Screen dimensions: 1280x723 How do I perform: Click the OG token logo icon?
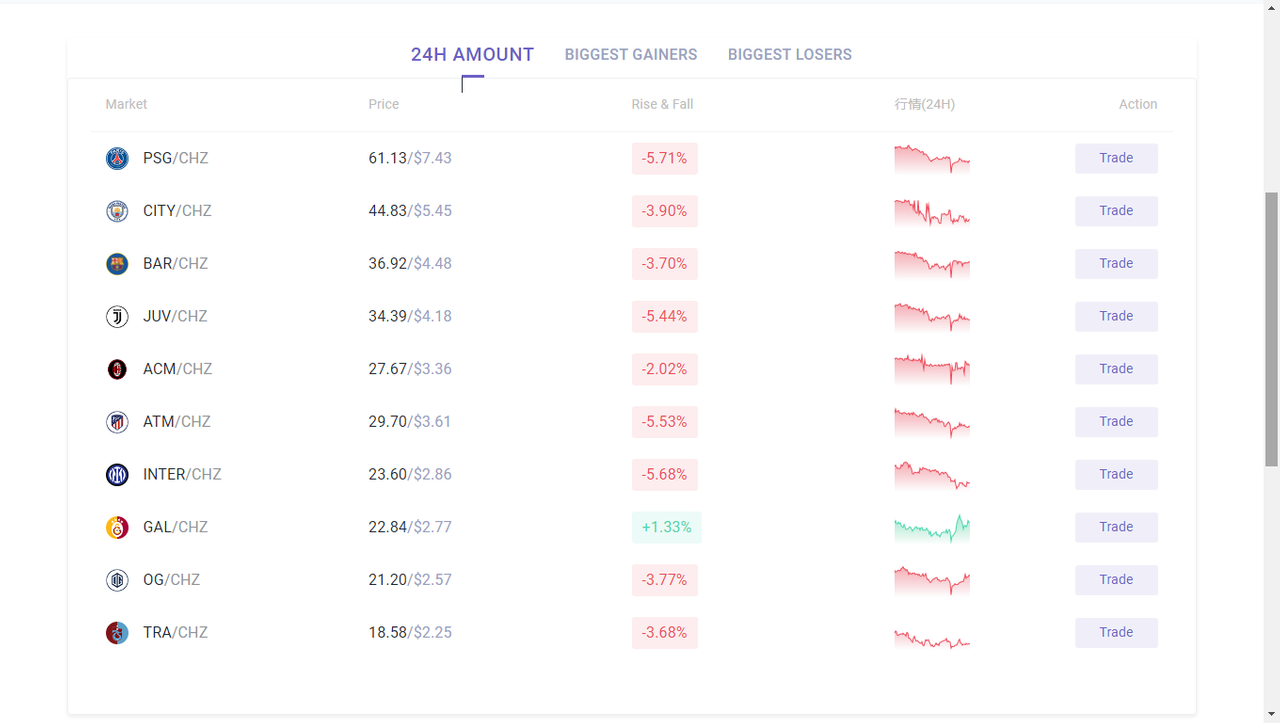click(x=117, y=580)
